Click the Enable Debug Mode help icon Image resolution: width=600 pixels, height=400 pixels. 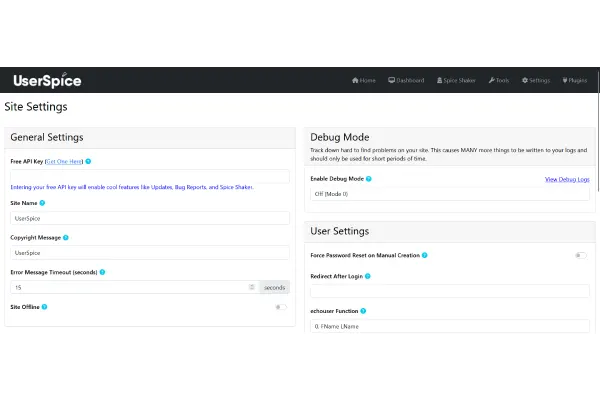point(369,179)
